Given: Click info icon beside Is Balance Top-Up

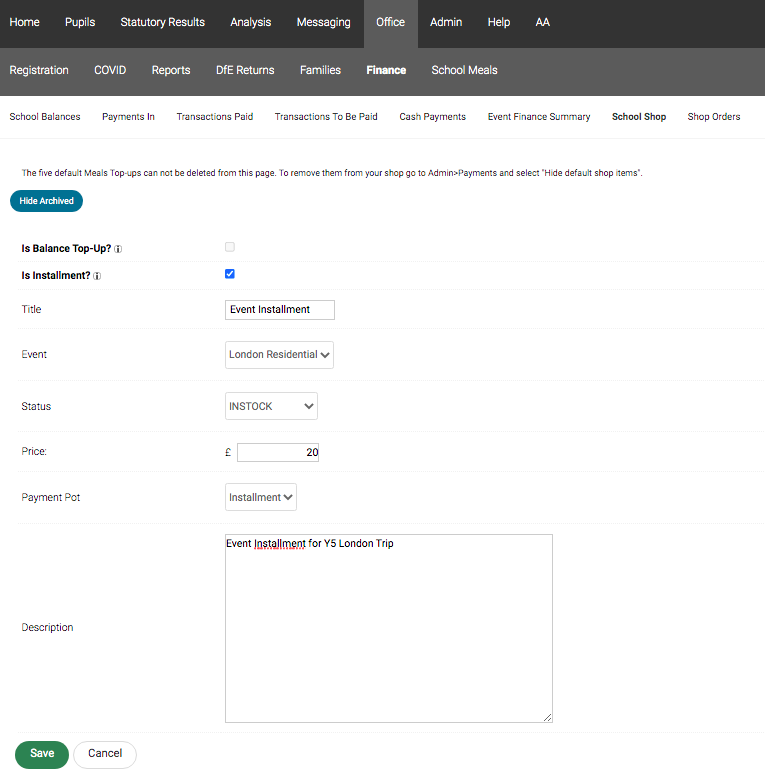Looking at the screenshot, I should pos(119,248).
